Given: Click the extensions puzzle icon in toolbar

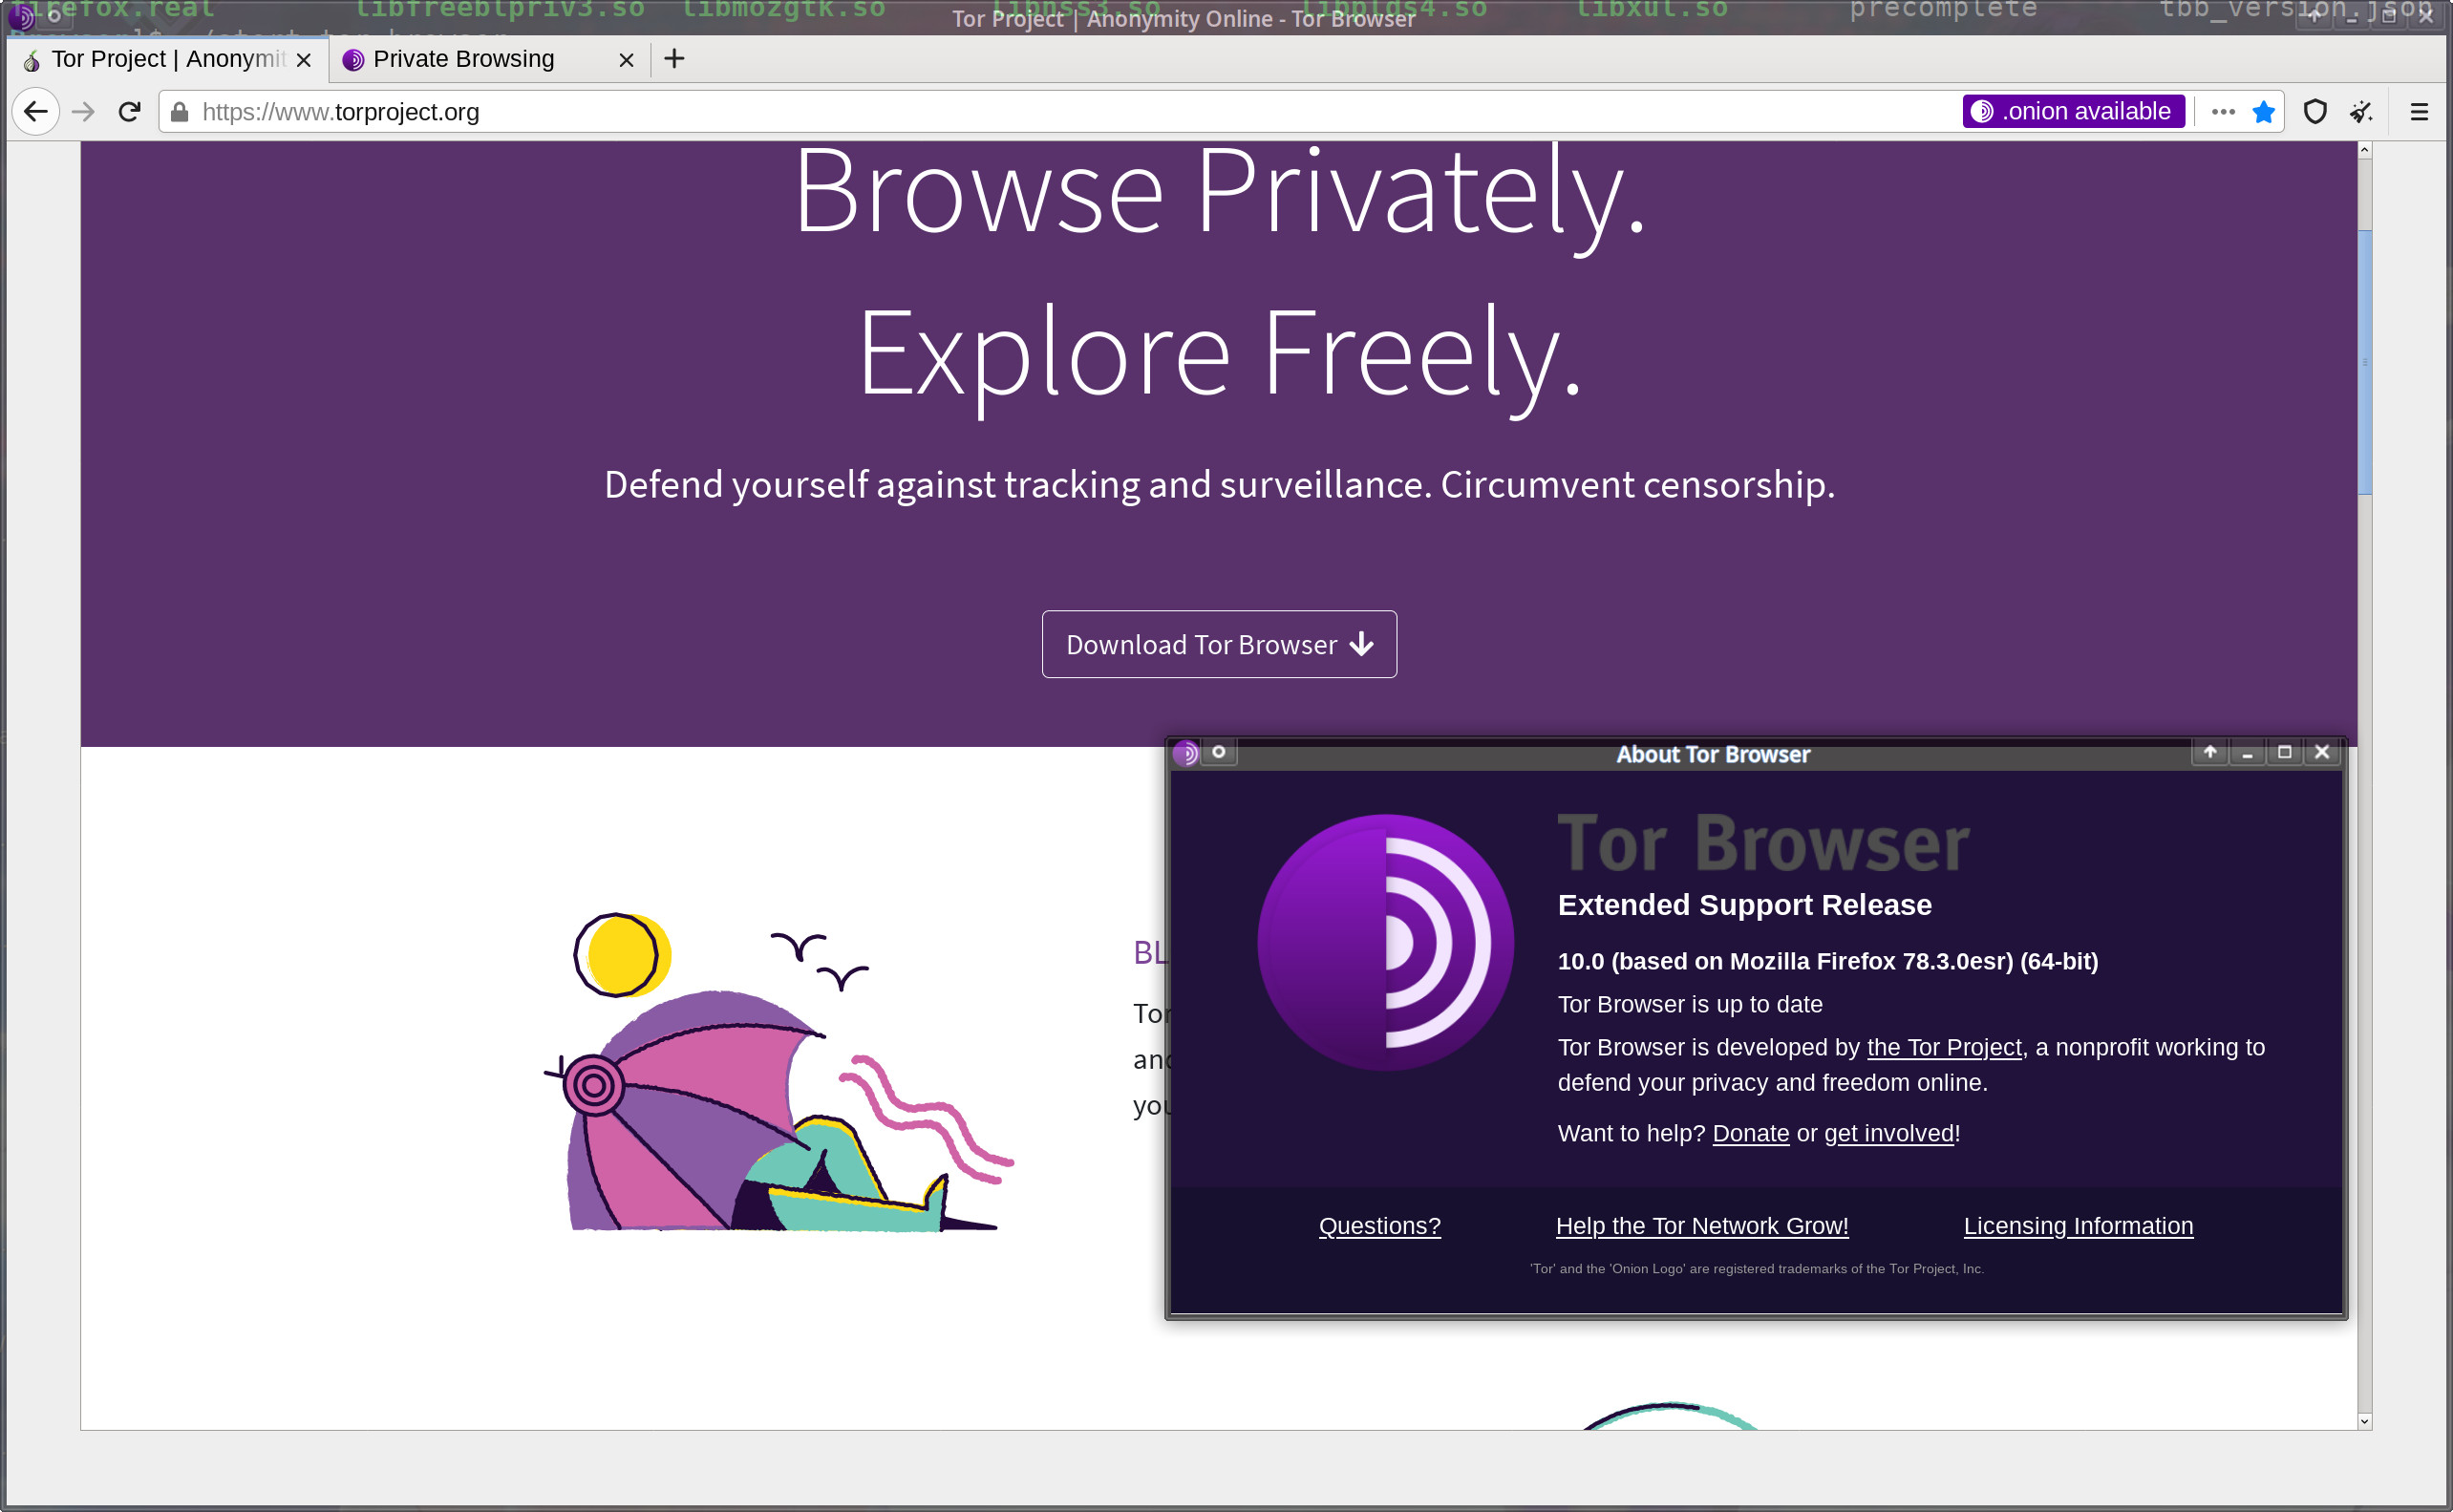Looking at the screenshot, I should [x=2363, y=112].
